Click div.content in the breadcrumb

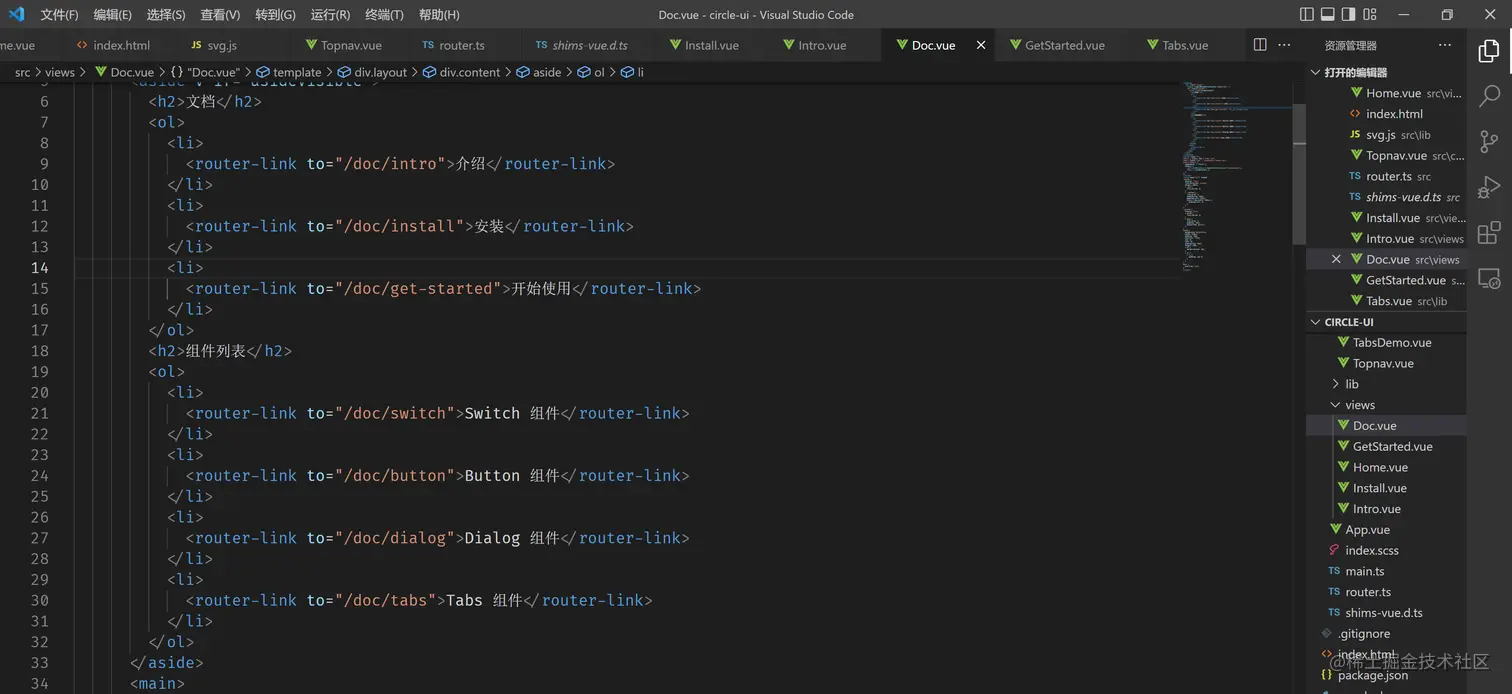[469, 72]
